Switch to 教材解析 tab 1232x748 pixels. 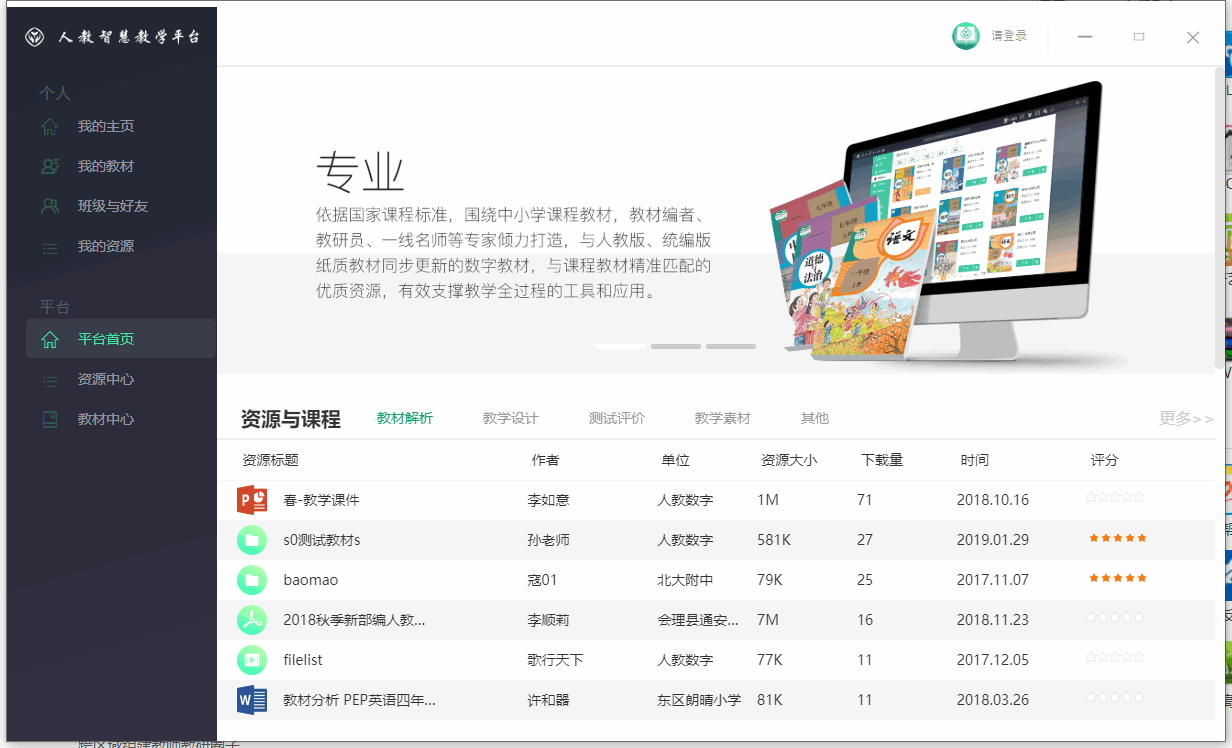click(x=405, y=419)
